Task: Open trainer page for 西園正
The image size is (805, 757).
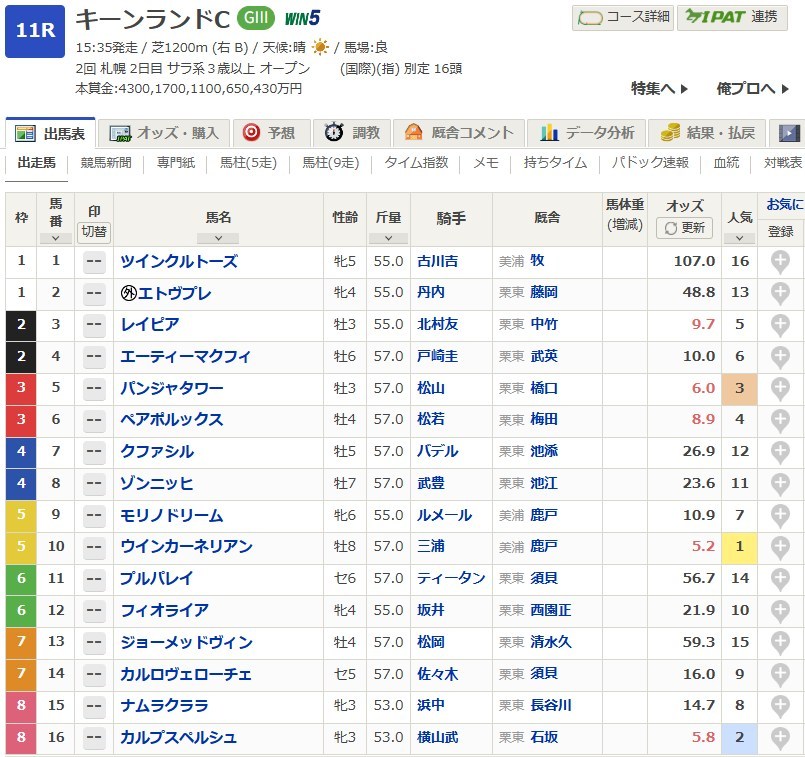Action: 550,610
